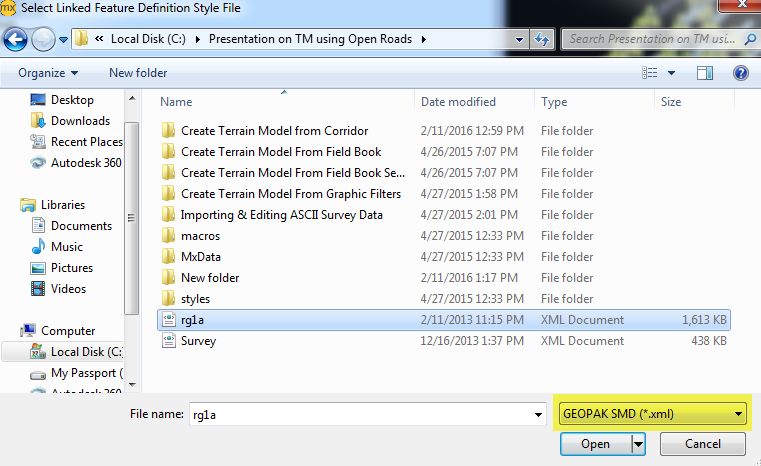
Task: Click the Change your view icon
Action: [x=649, y=73]
